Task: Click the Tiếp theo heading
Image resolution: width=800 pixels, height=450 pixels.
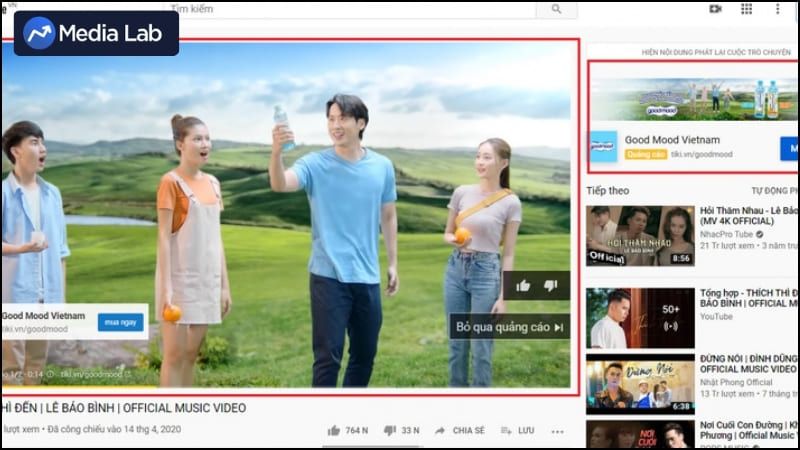Action: [608, 191]
